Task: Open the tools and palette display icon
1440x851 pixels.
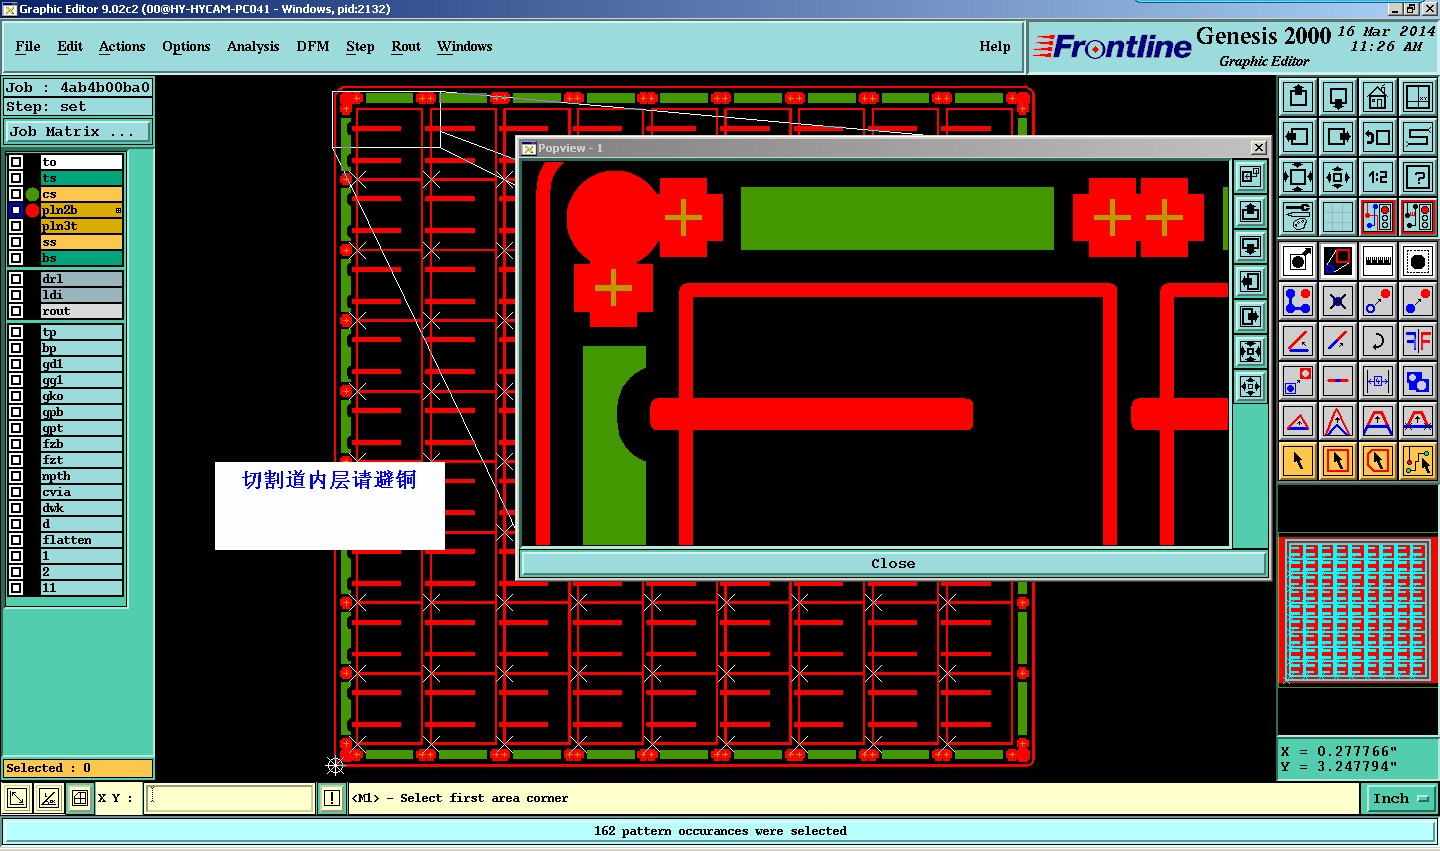Action: click(1298, 217)
